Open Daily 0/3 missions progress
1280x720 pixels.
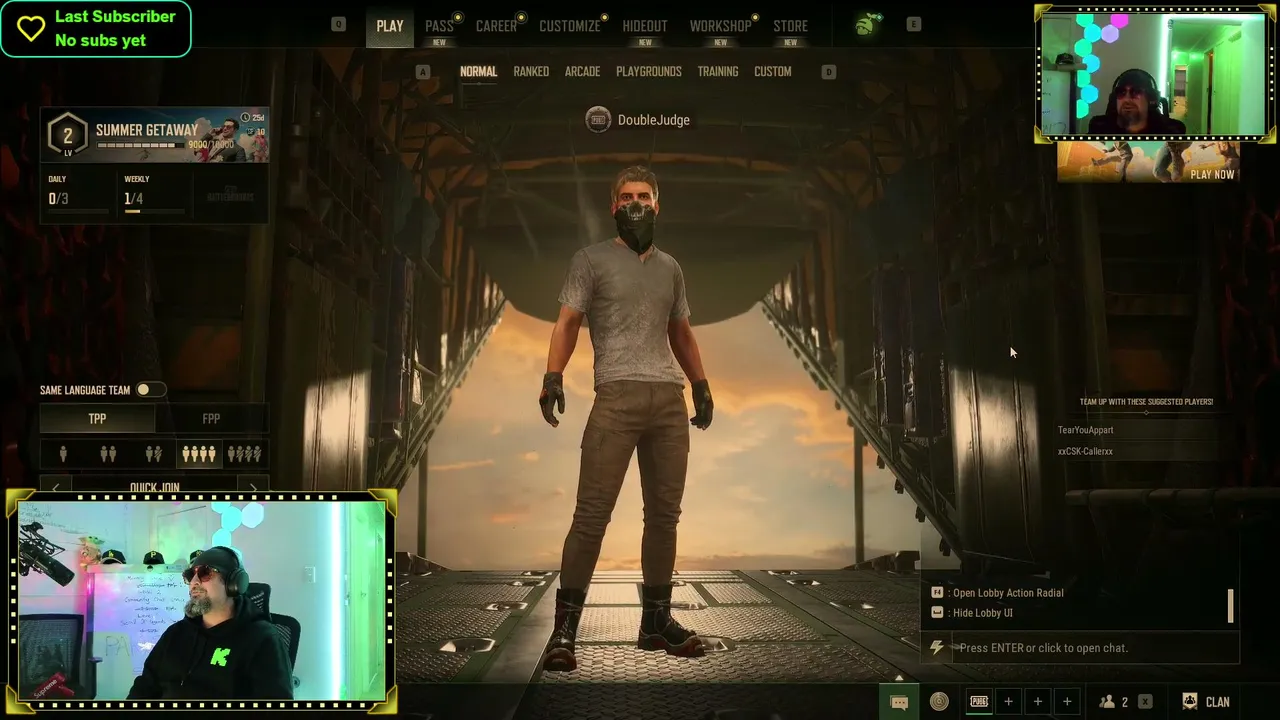[x=78, y=193]
